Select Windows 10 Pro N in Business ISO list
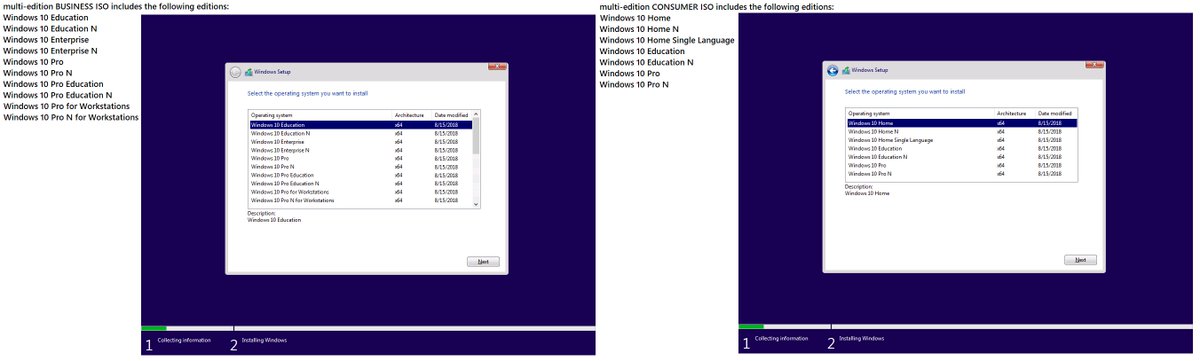Screen dimensions: 1200x361 pos(360,167)
